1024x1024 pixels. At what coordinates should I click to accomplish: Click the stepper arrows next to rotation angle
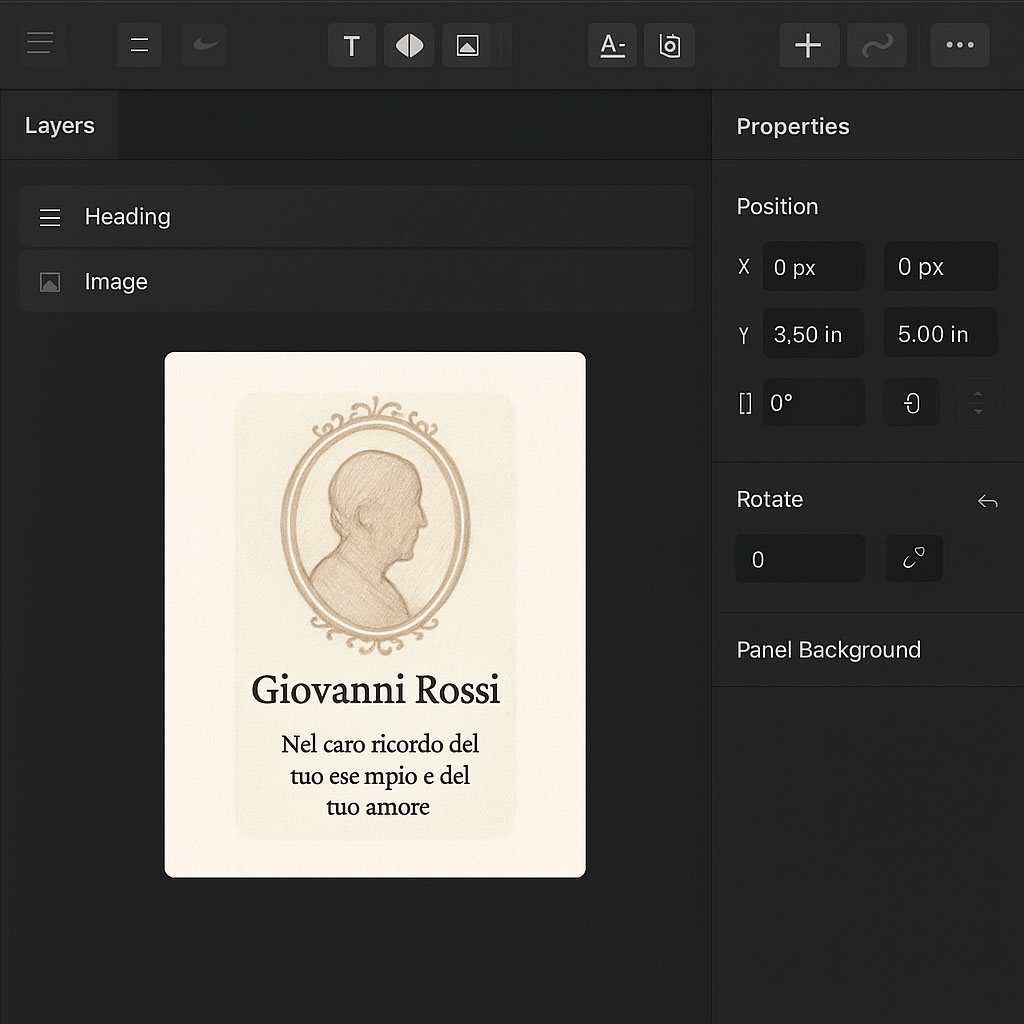click(978, 402)
